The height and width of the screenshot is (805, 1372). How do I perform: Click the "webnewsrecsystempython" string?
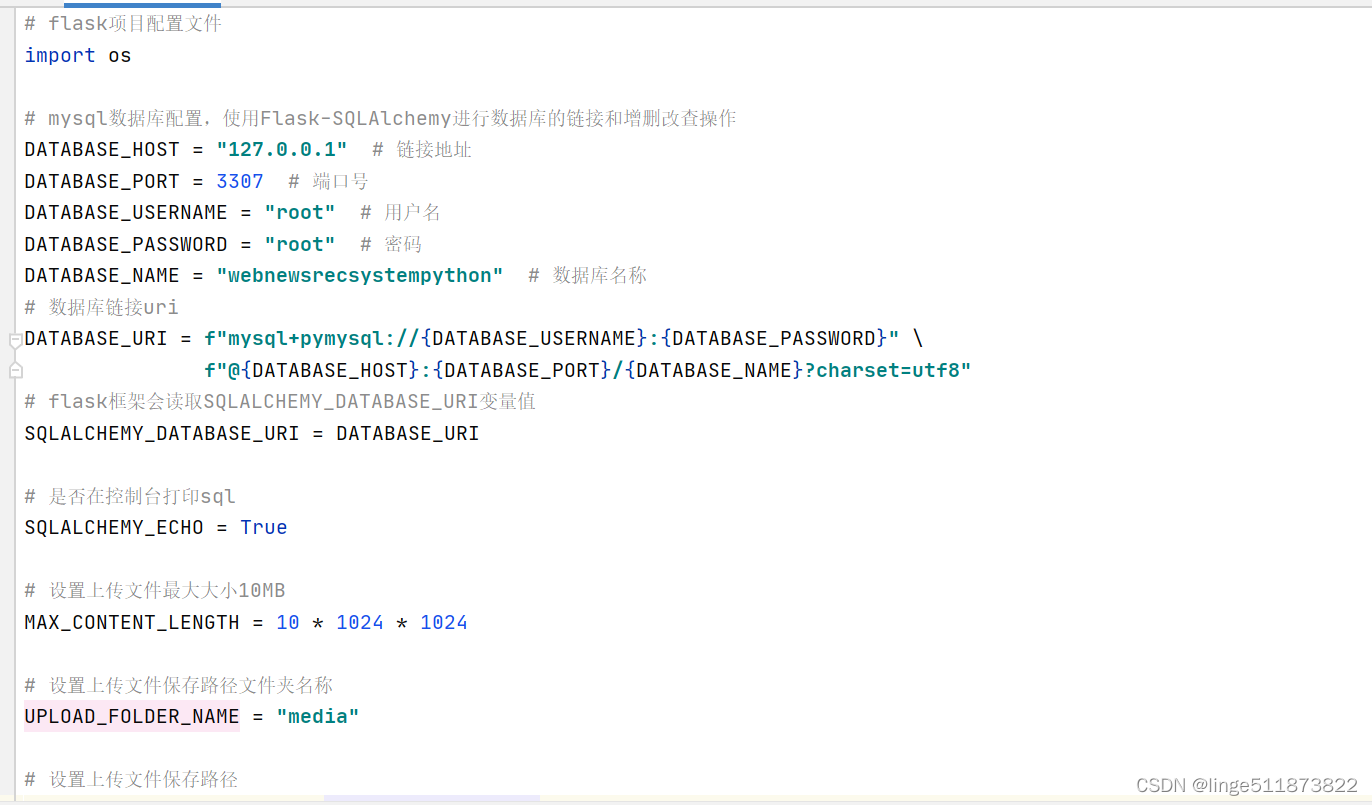[360, 275]
